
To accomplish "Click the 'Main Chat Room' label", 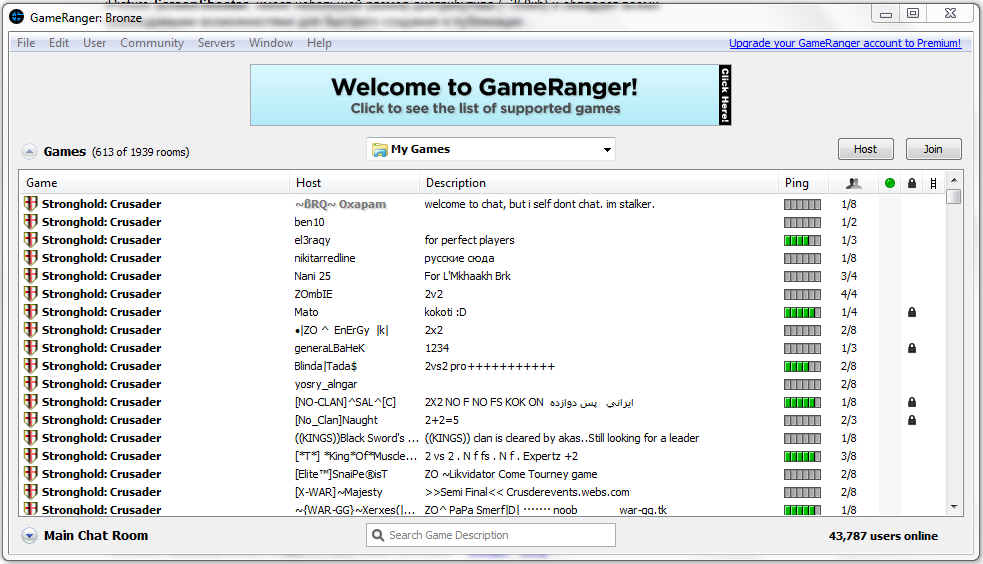I will point(96,535).
